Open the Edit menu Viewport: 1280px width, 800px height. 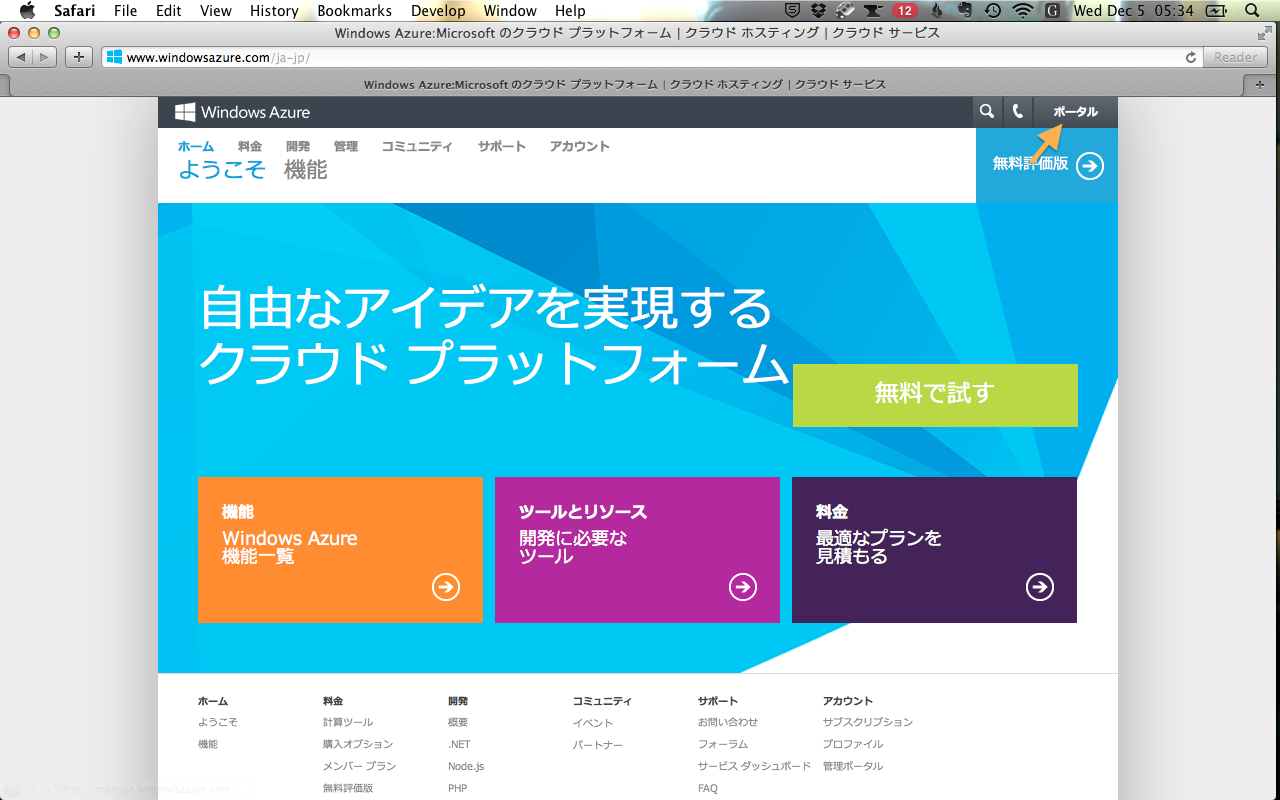[169, 11]
